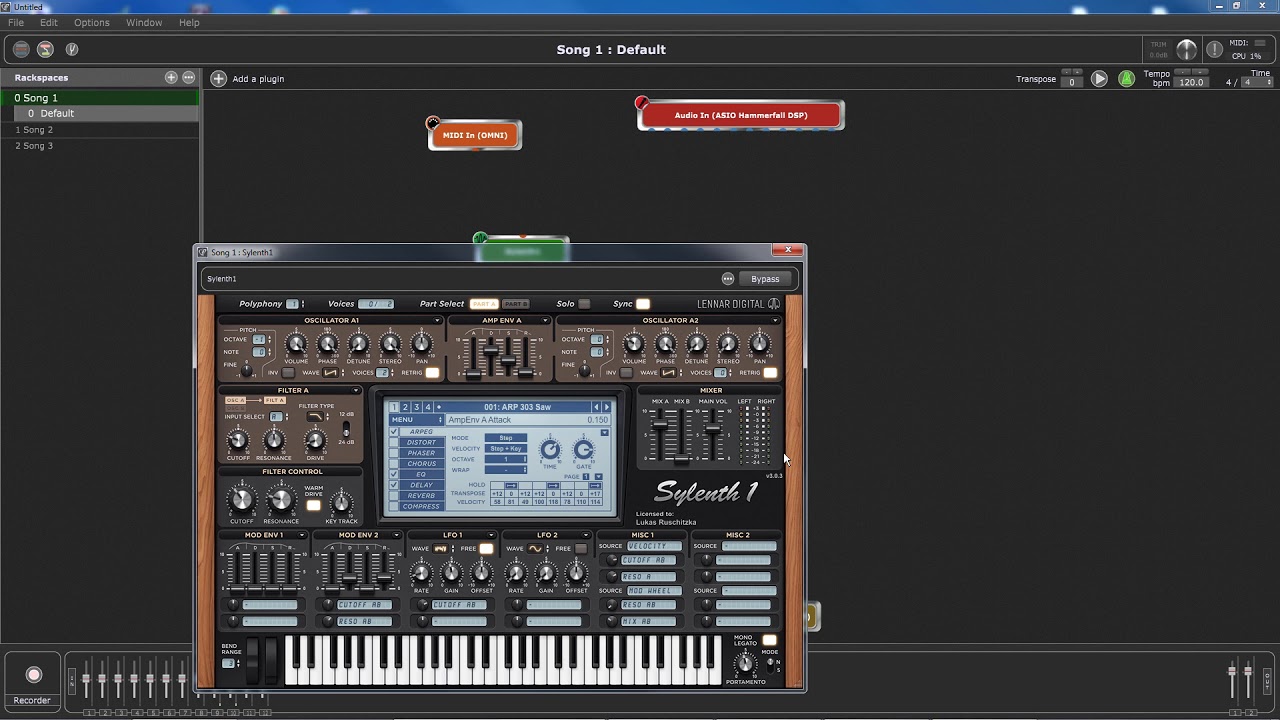This screenshot has height=720, width=1280.
Task: Click the Oscillator A2 waveform icon
Action: click(669, 373)
